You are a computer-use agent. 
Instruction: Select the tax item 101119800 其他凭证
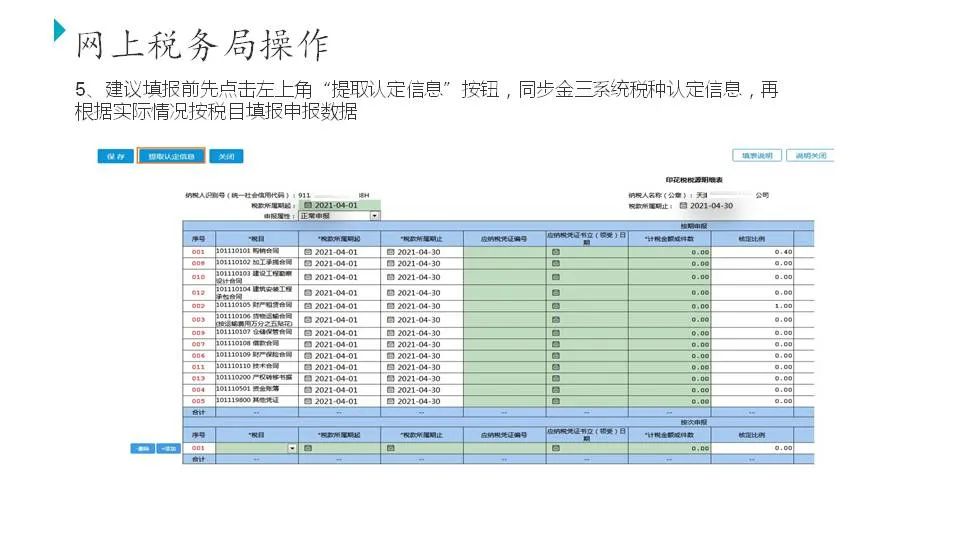tap(247, 400)
